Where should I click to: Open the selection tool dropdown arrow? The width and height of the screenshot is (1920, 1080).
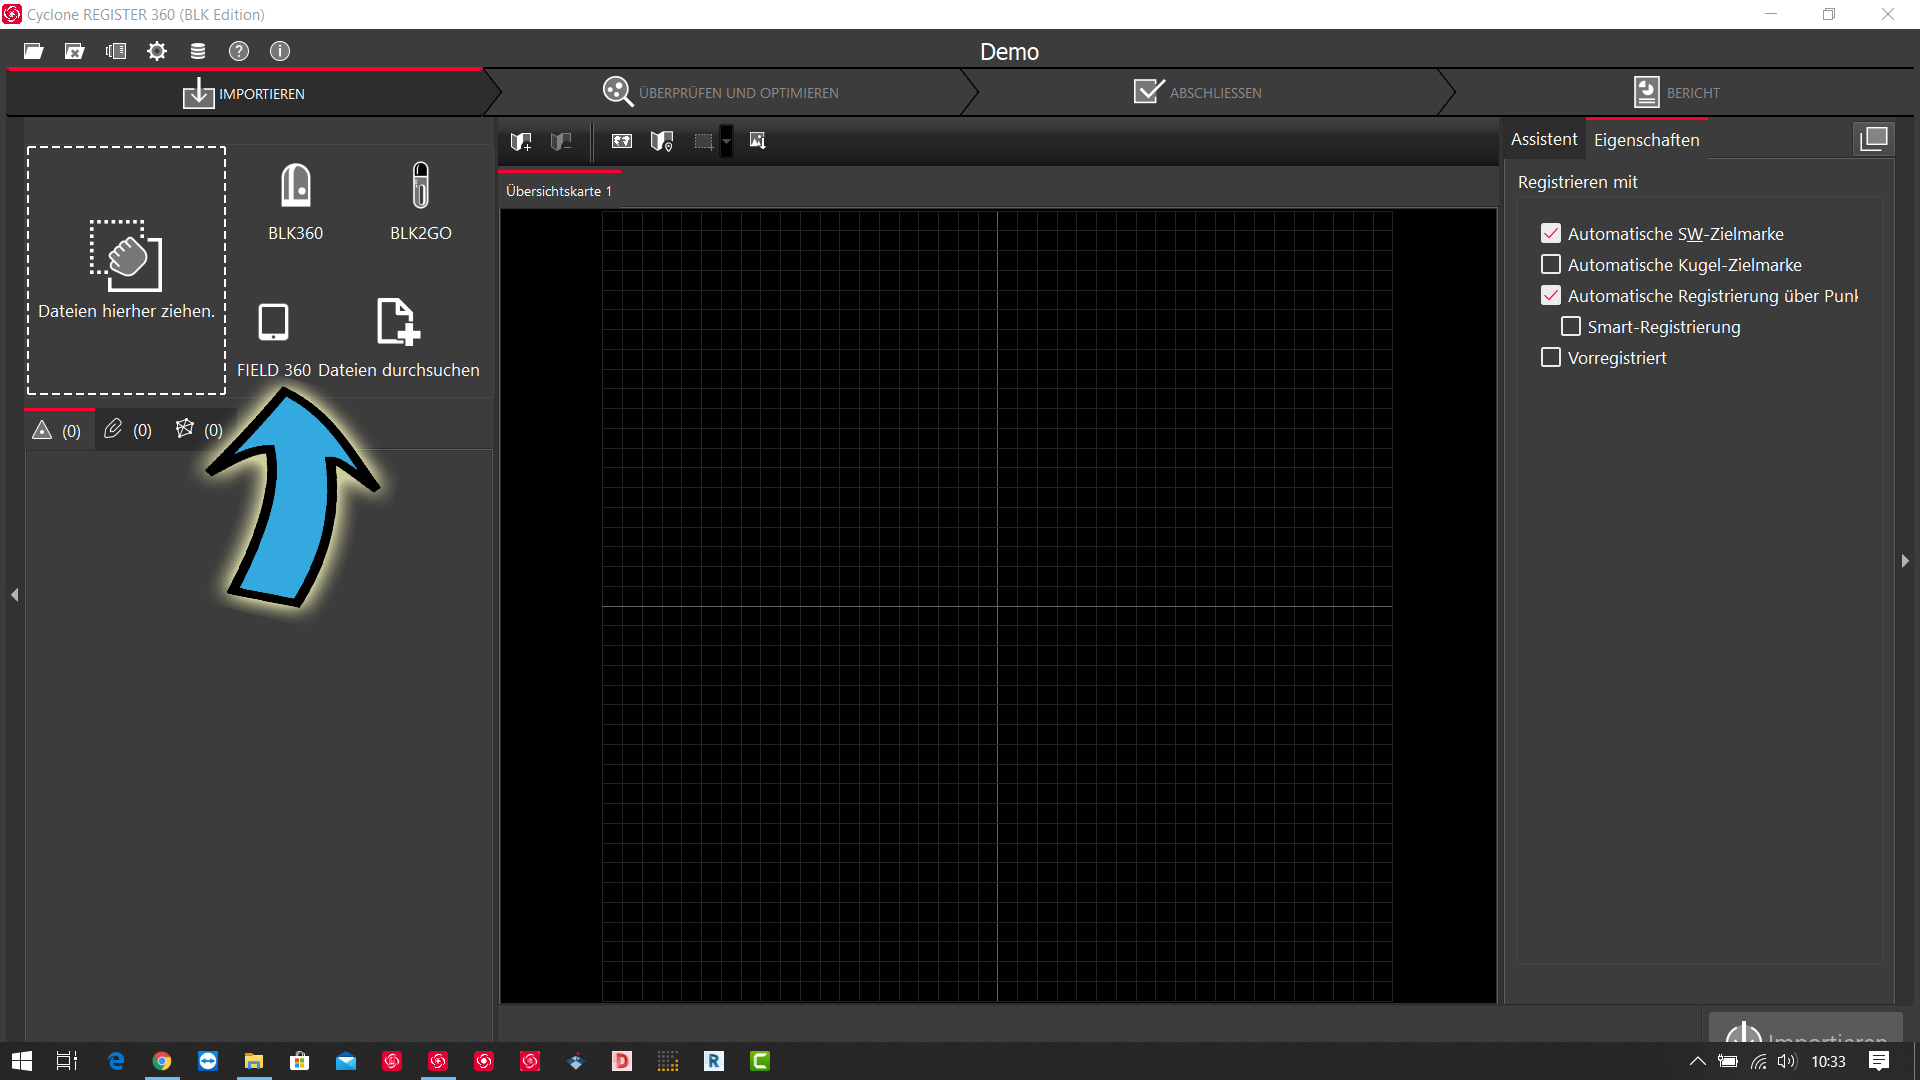coord(727,141)
